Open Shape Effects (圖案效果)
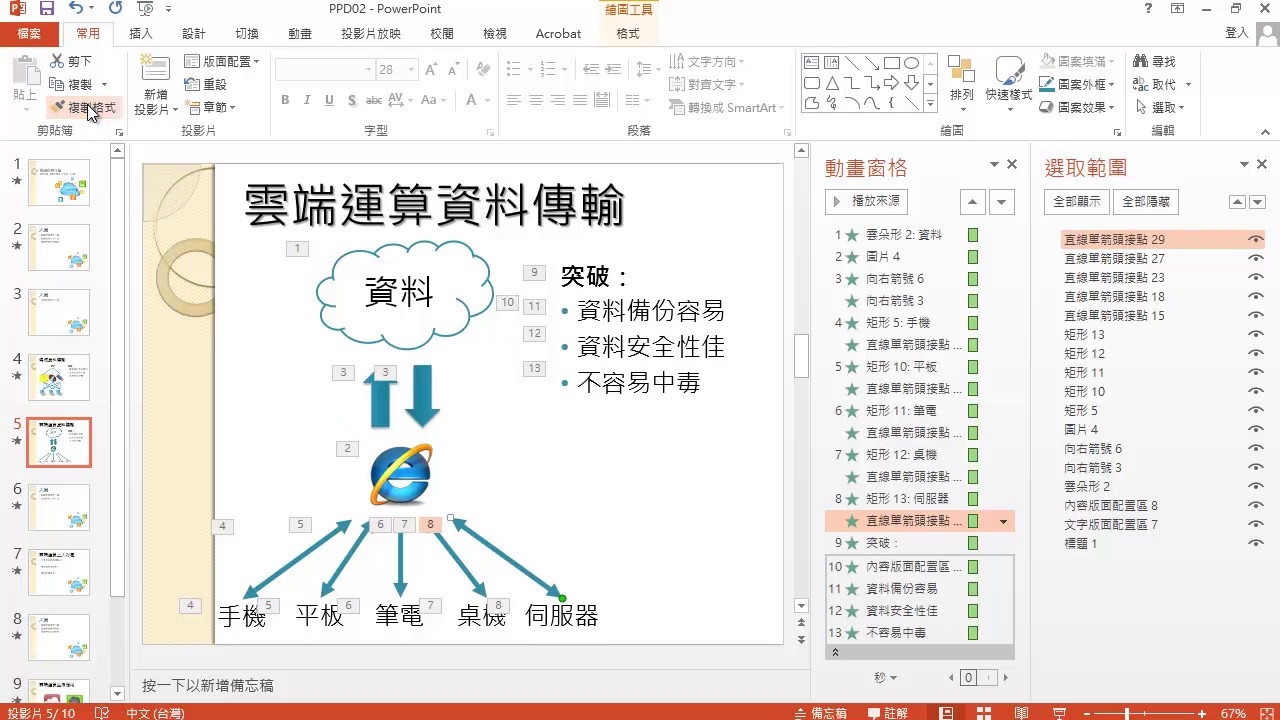 point(1078,107)
